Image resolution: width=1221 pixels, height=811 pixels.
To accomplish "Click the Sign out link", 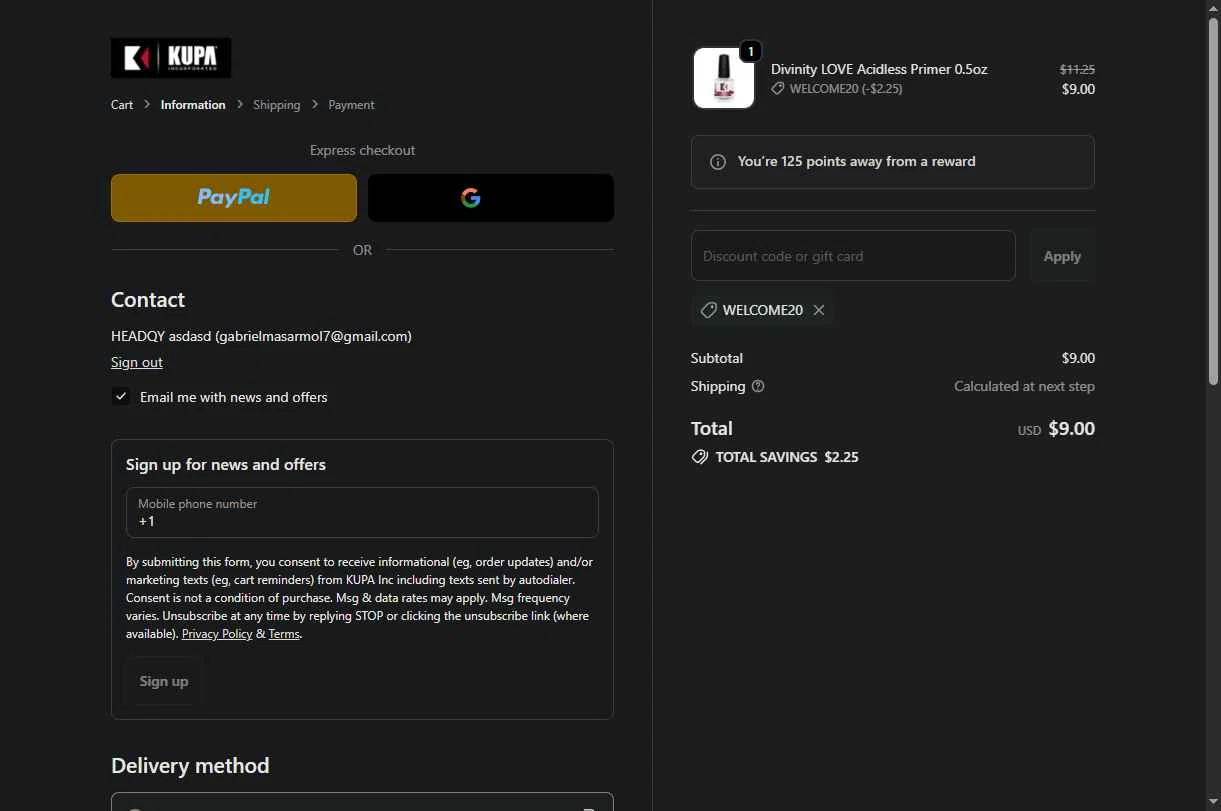I will 137,363.
